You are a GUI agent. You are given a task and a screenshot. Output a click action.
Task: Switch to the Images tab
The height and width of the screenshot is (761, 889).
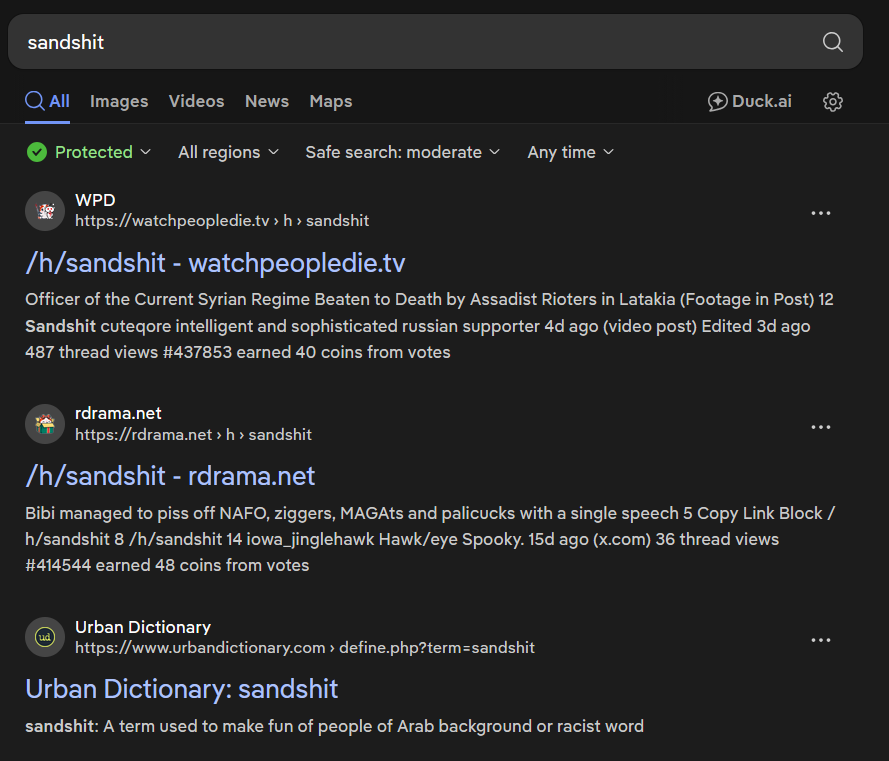119,101
